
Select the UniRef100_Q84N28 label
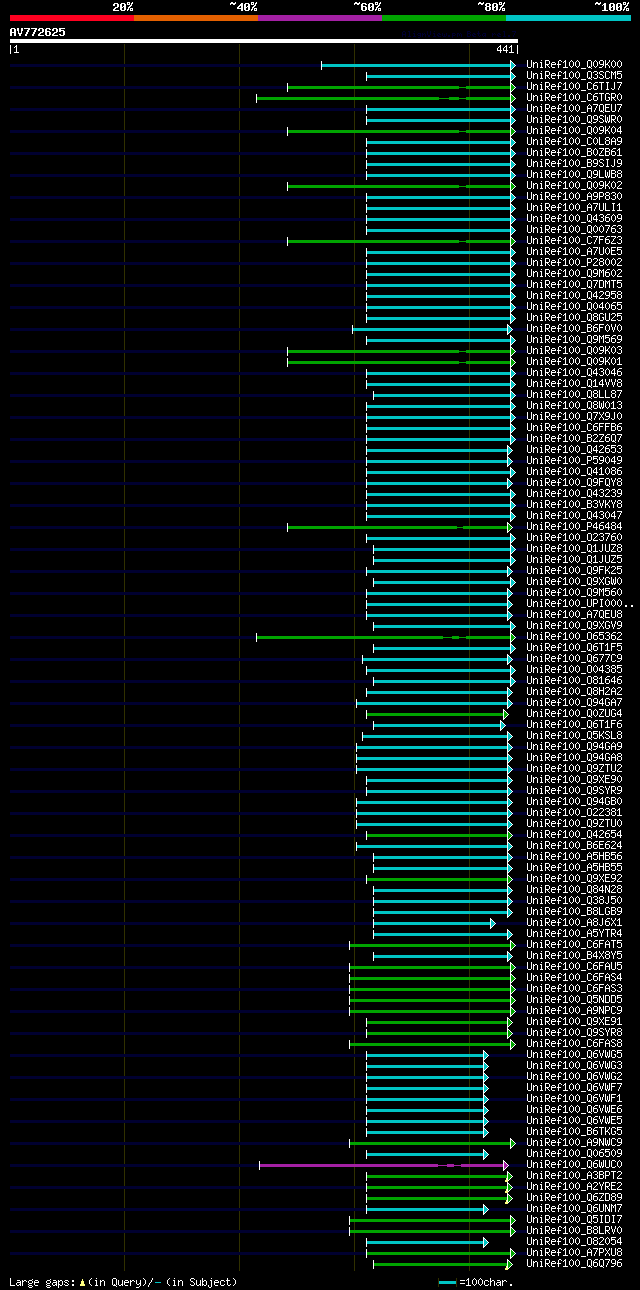(574, 889)
